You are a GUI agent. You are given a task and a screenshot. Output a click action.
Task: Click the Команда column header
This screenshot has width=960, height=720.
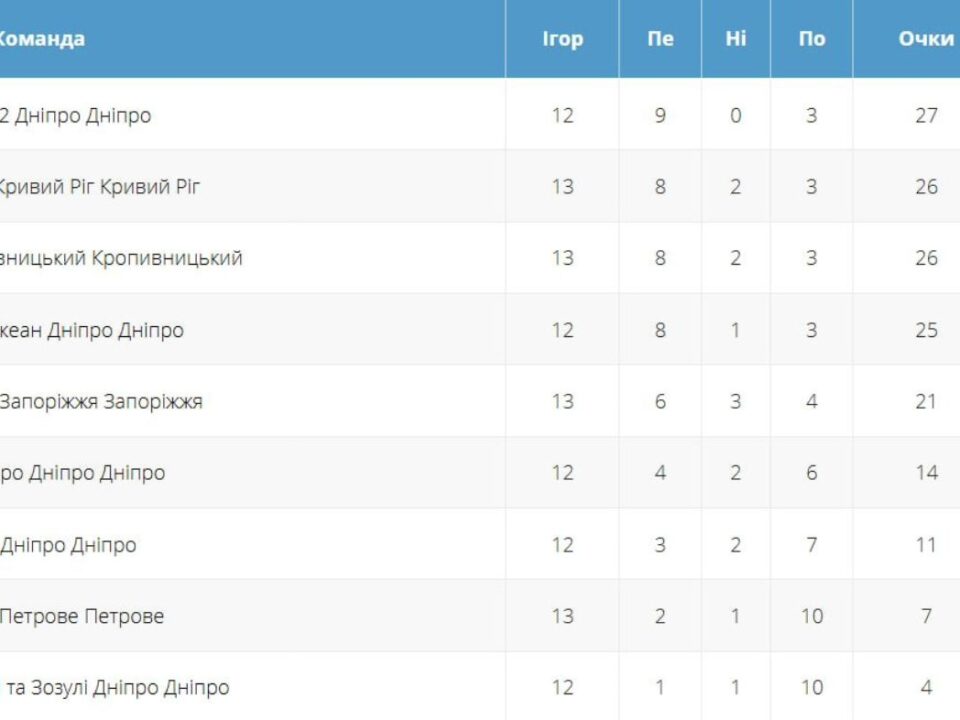40,39
